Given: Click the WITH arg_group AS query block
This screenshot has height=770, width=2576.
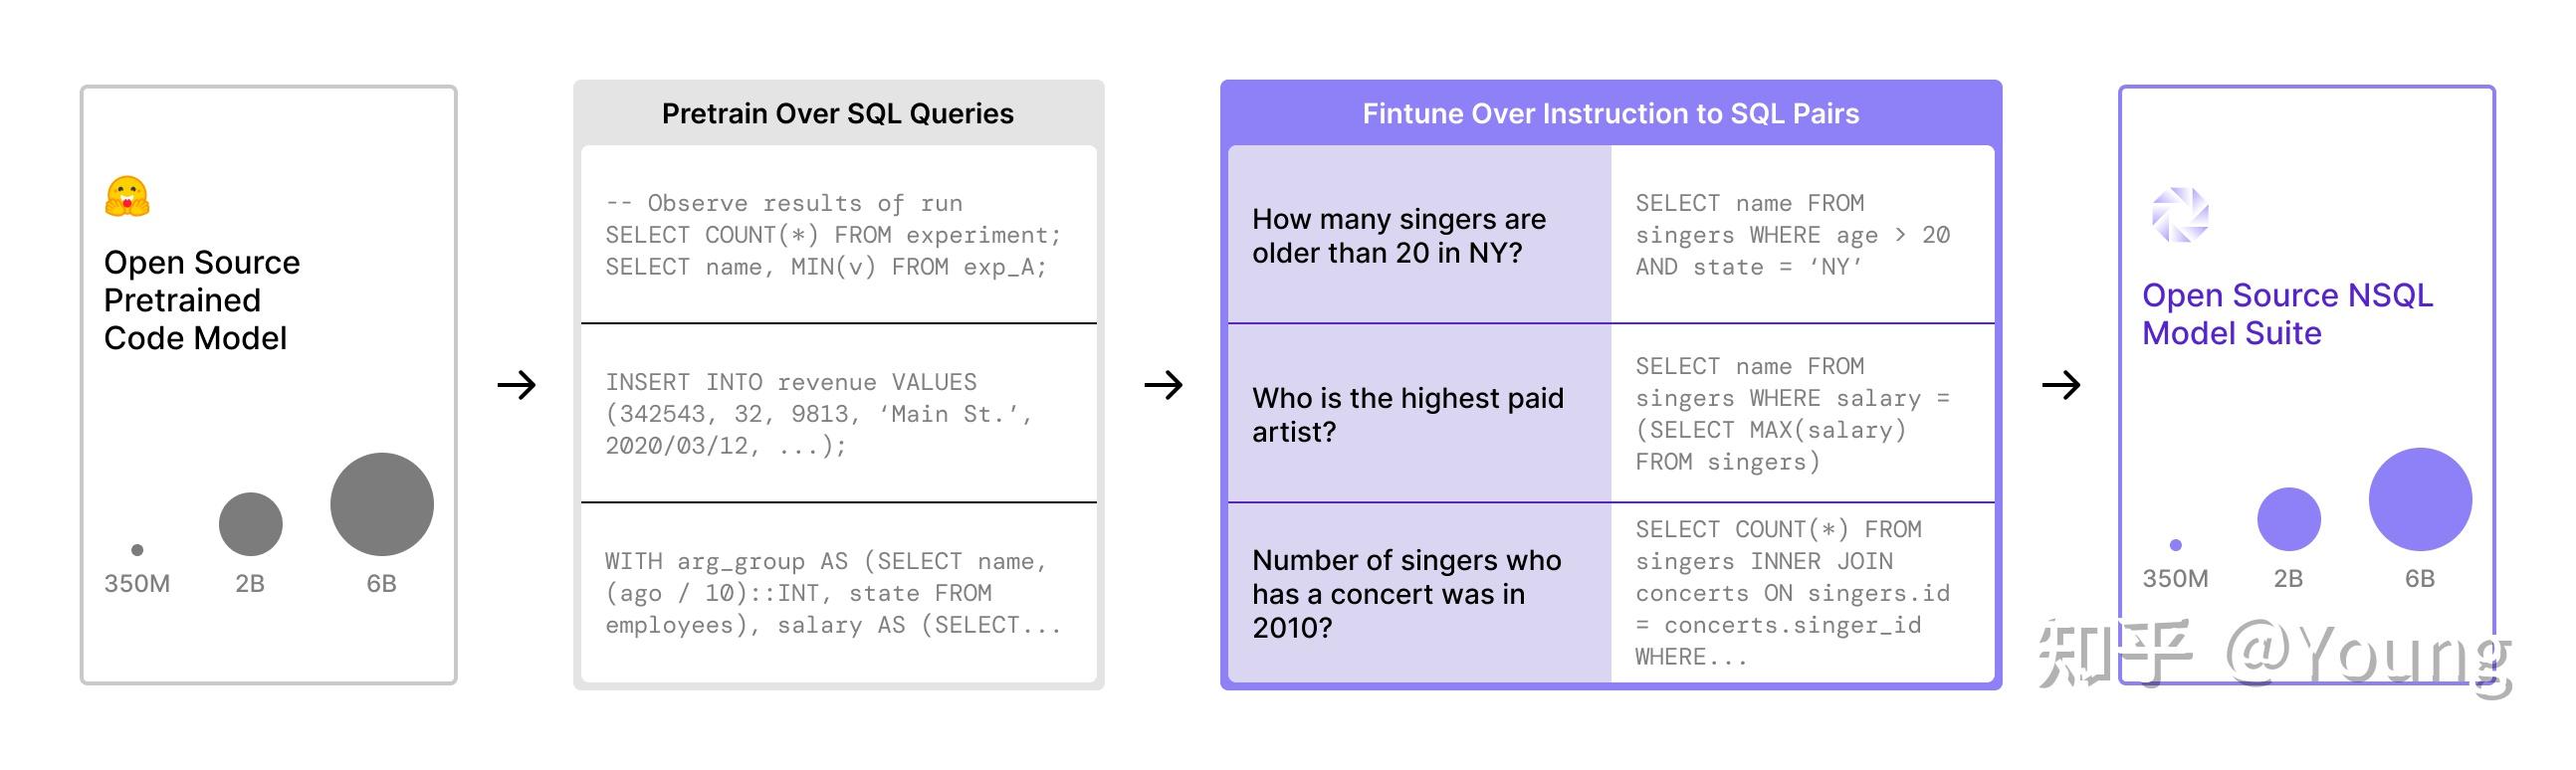Looking at the screenshot, I should pos(839,593).
